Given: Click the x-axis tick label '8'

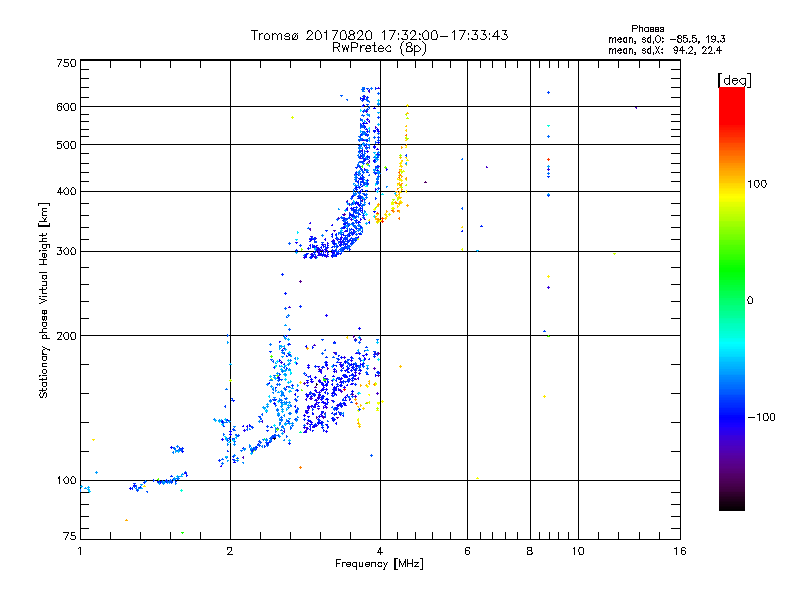Looking at the screenshot, I should (x=530, y=551).
